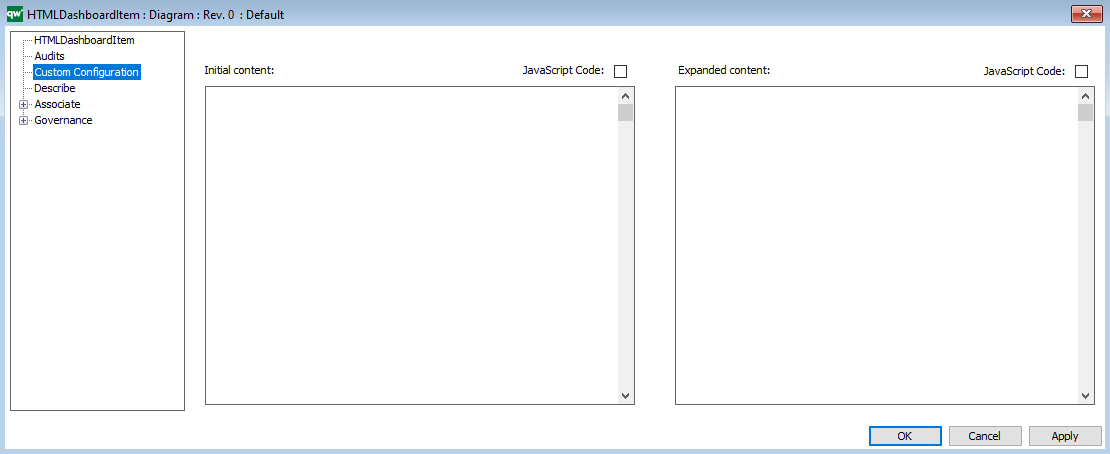Click the green qw application icon
The height and width of the screenshot is (454, 1110).
(15, 13)
